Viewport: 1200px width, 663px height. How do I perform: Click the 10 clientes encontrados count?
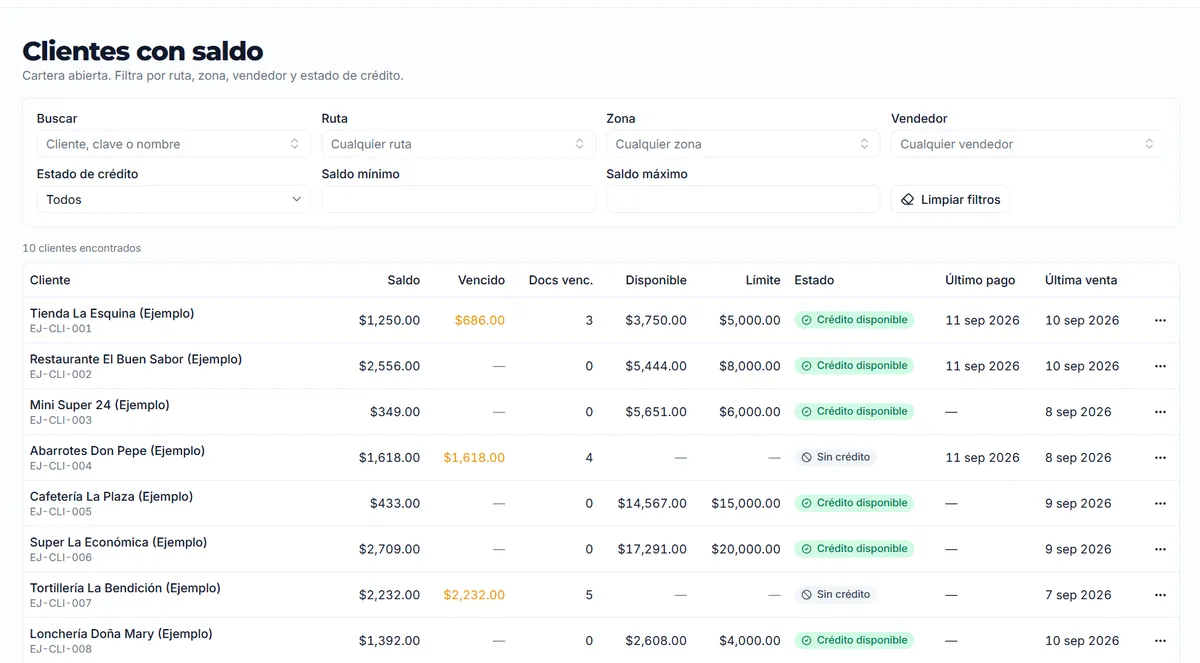pos(82,248)
